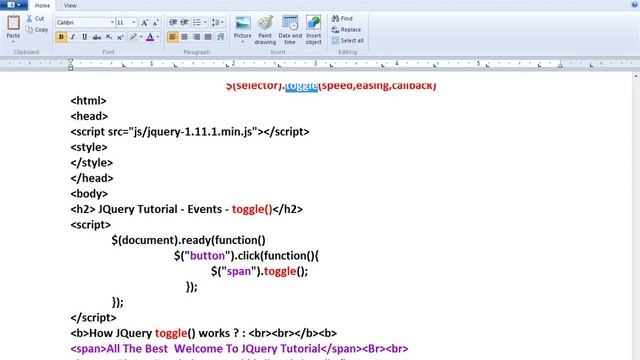The height and width of the screenshot is (360, 640).
Task: Toggle Strikethrough formatting
Action: coord(96,37)
